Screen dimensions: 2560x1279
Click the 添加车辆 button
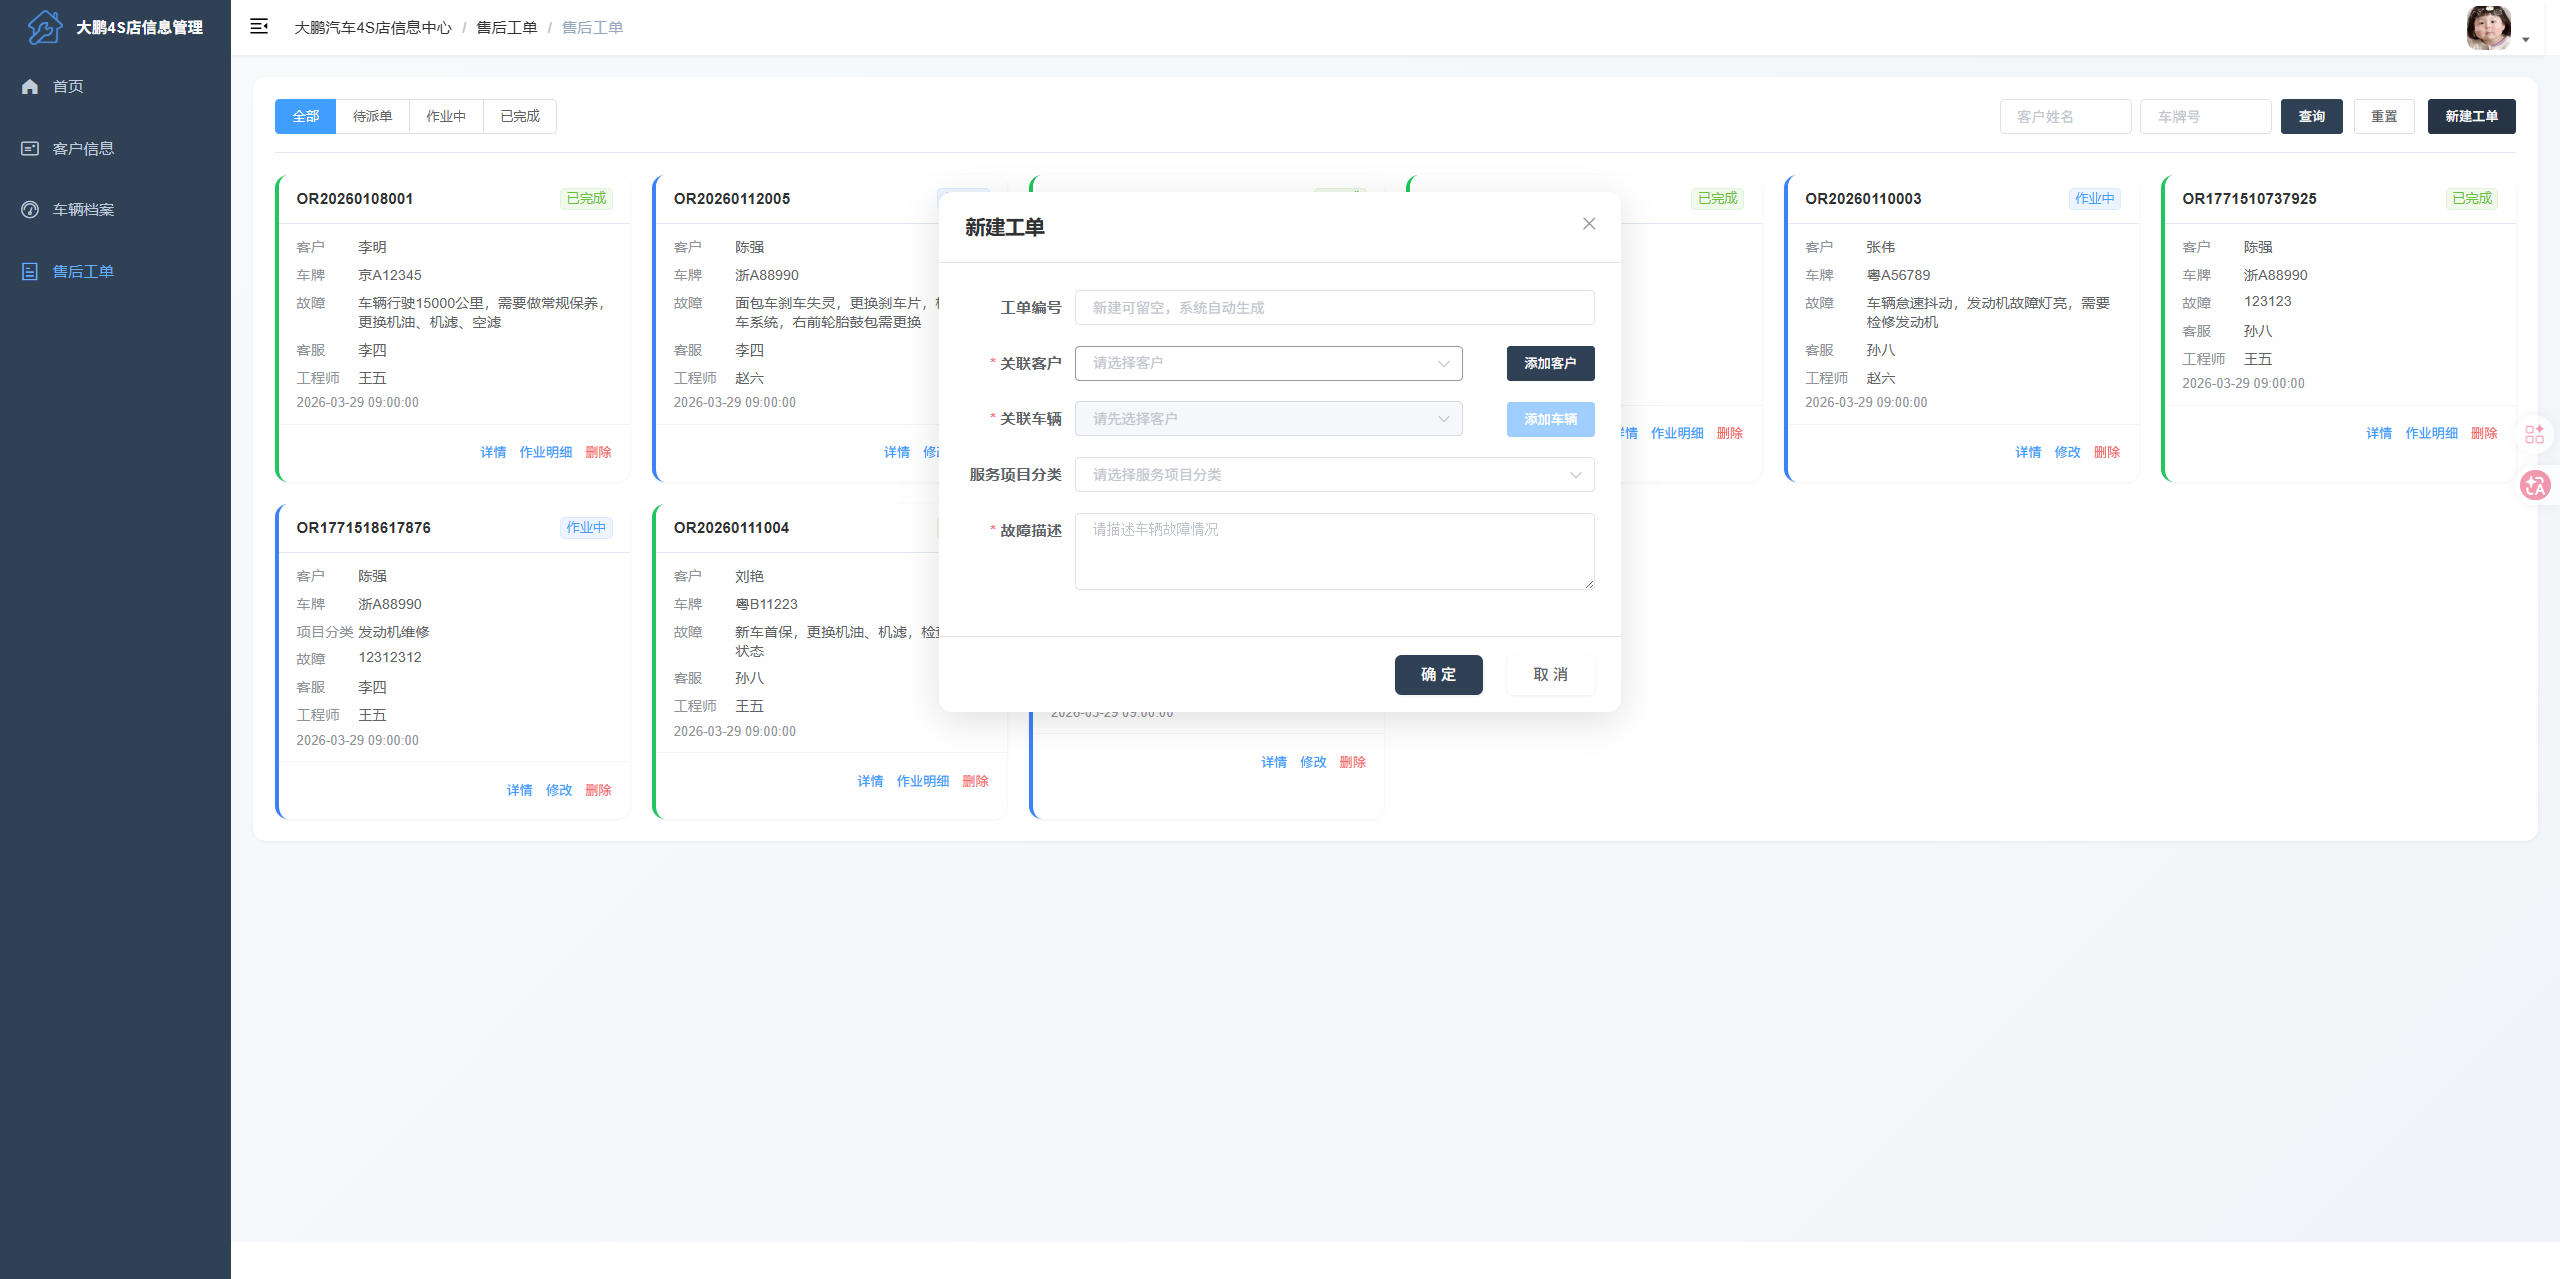click(x=1550, y=419)
